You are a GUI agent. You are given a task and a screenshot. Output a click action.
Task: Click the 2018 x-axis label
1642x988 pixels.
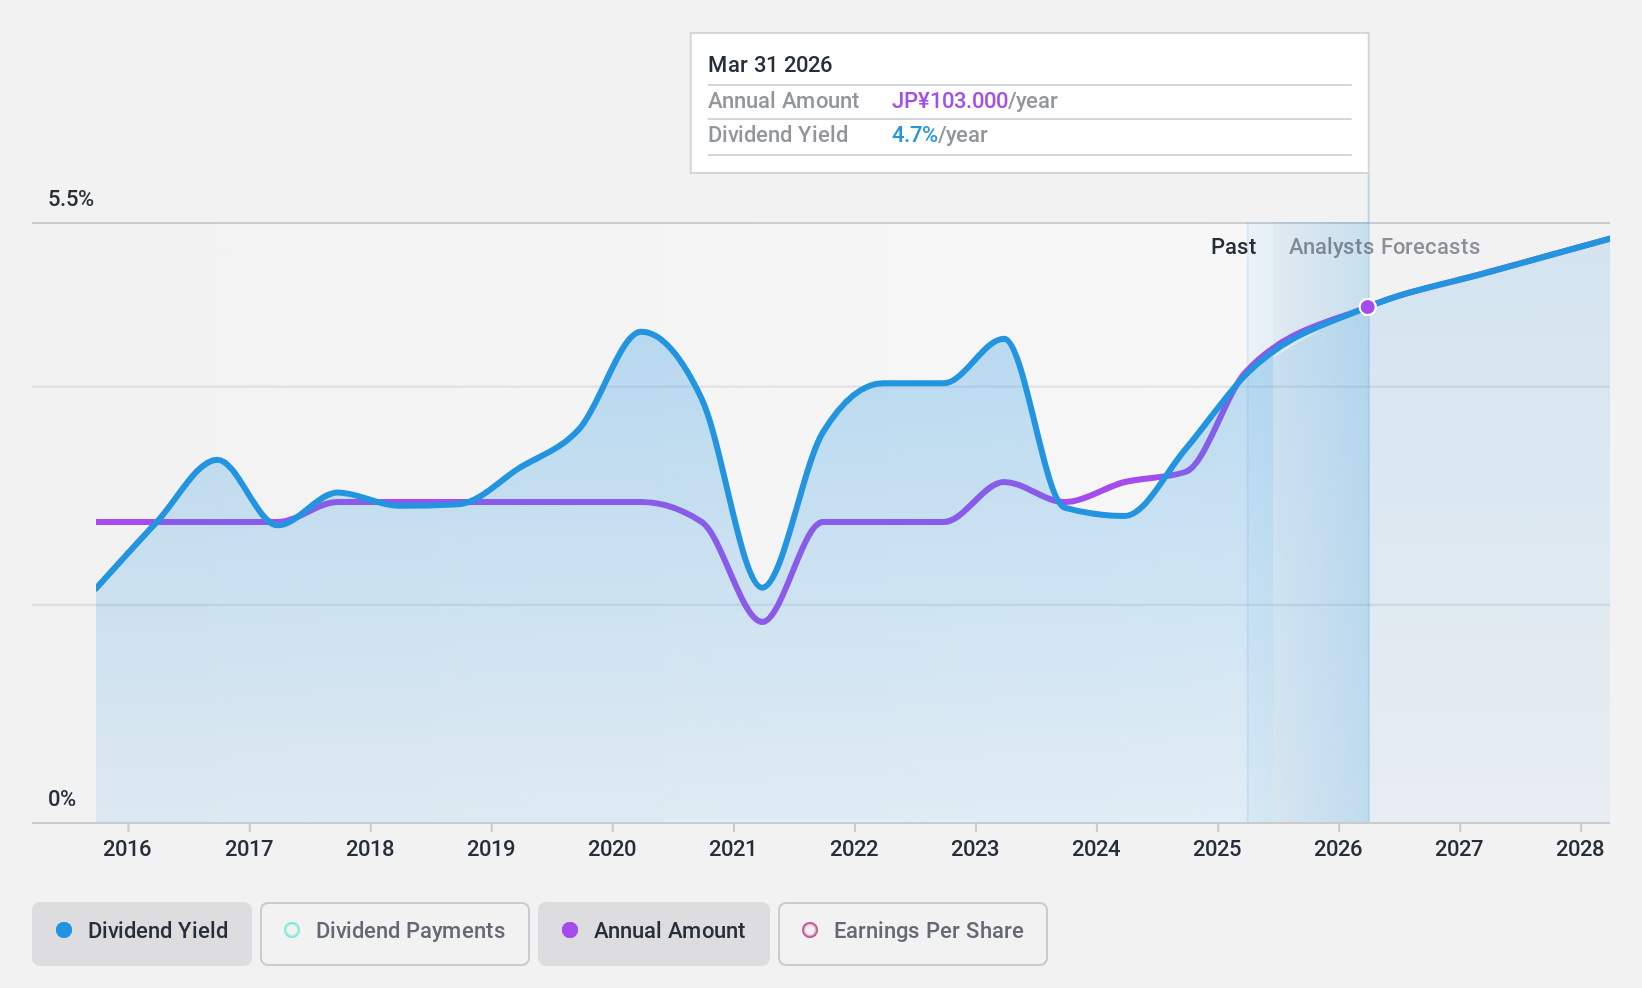pyautogui.click(x=370, y=849)
